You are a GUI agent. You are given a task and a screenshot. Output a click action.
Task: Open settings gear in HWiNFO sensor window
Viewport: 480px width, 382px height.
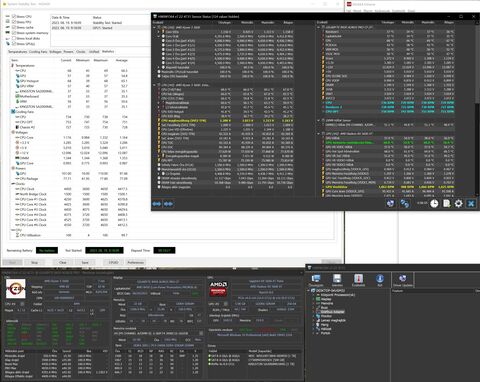458,203
